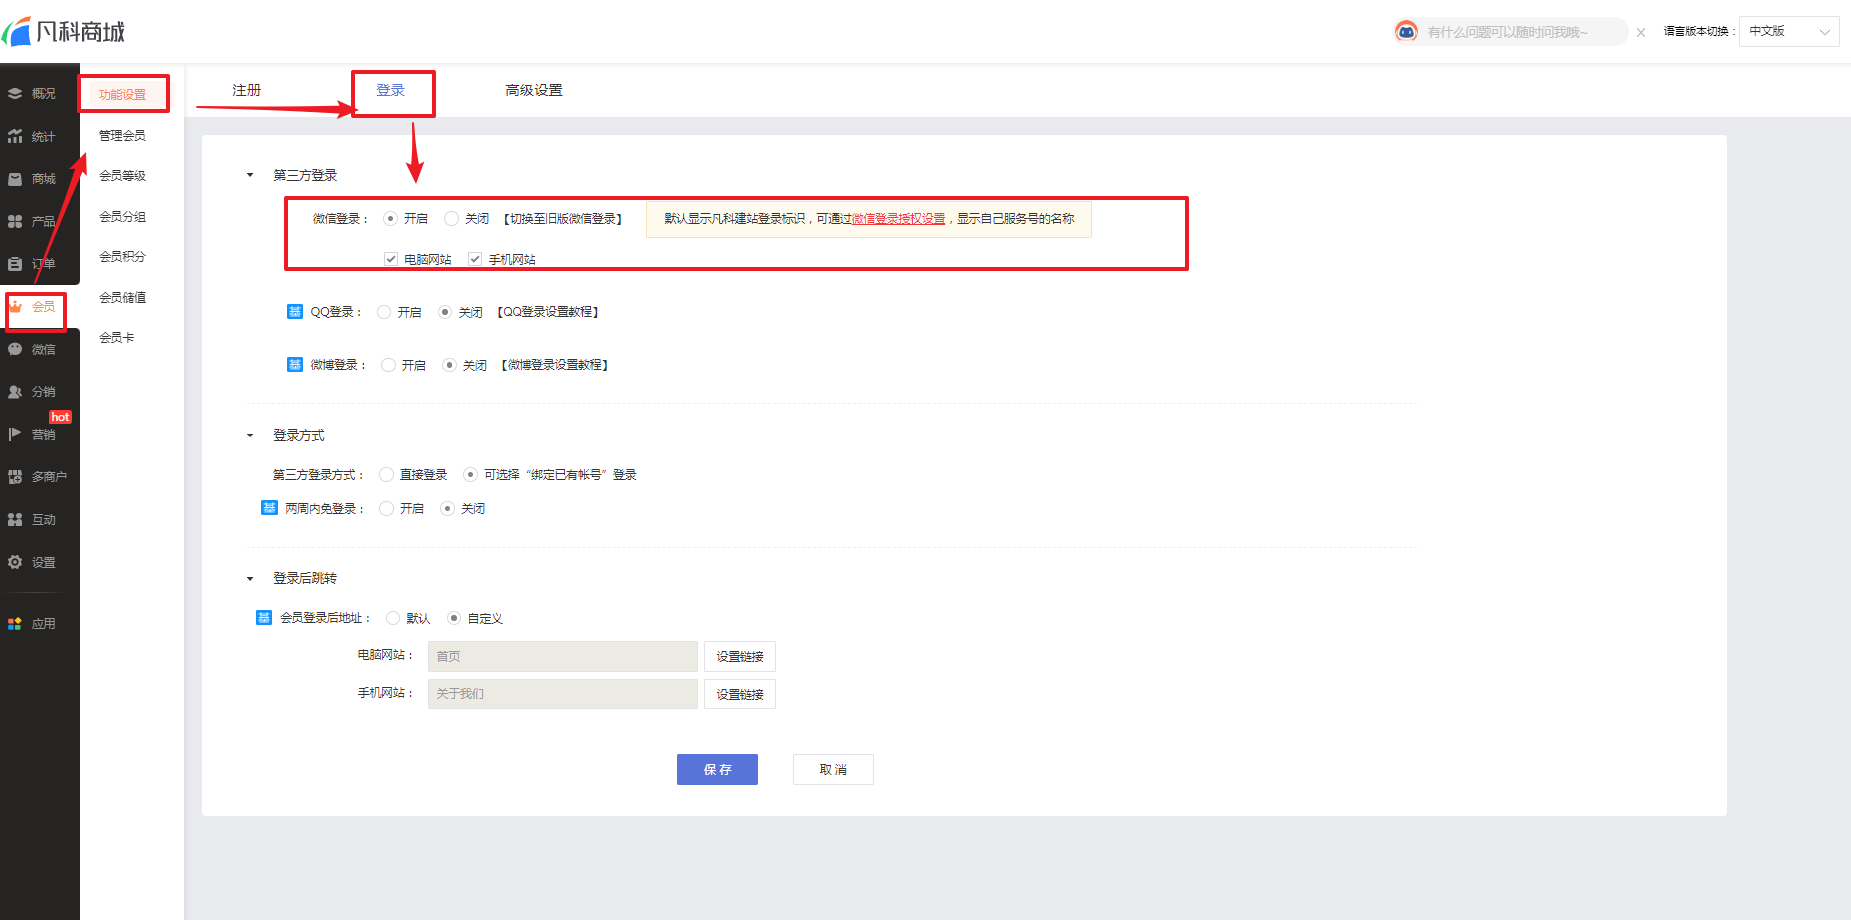Choose 可选择绑定已有帐号登录 radio option
Screen dimensions: 1851x920
tap(470, 475)
